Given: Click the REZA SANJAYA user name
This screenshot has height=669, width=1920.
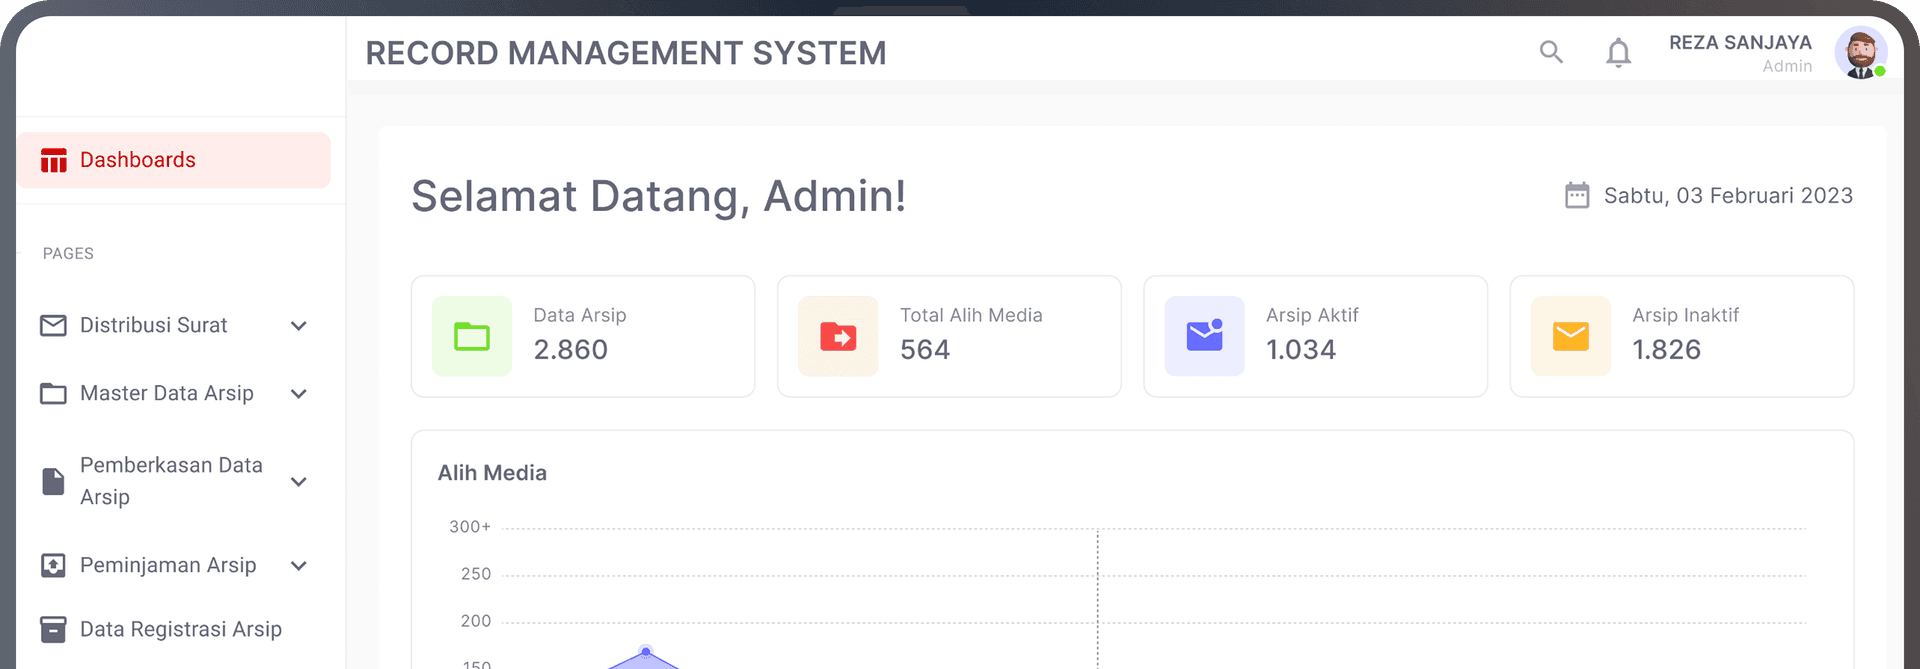Looking at the screenshot, I should point(1740,42).
